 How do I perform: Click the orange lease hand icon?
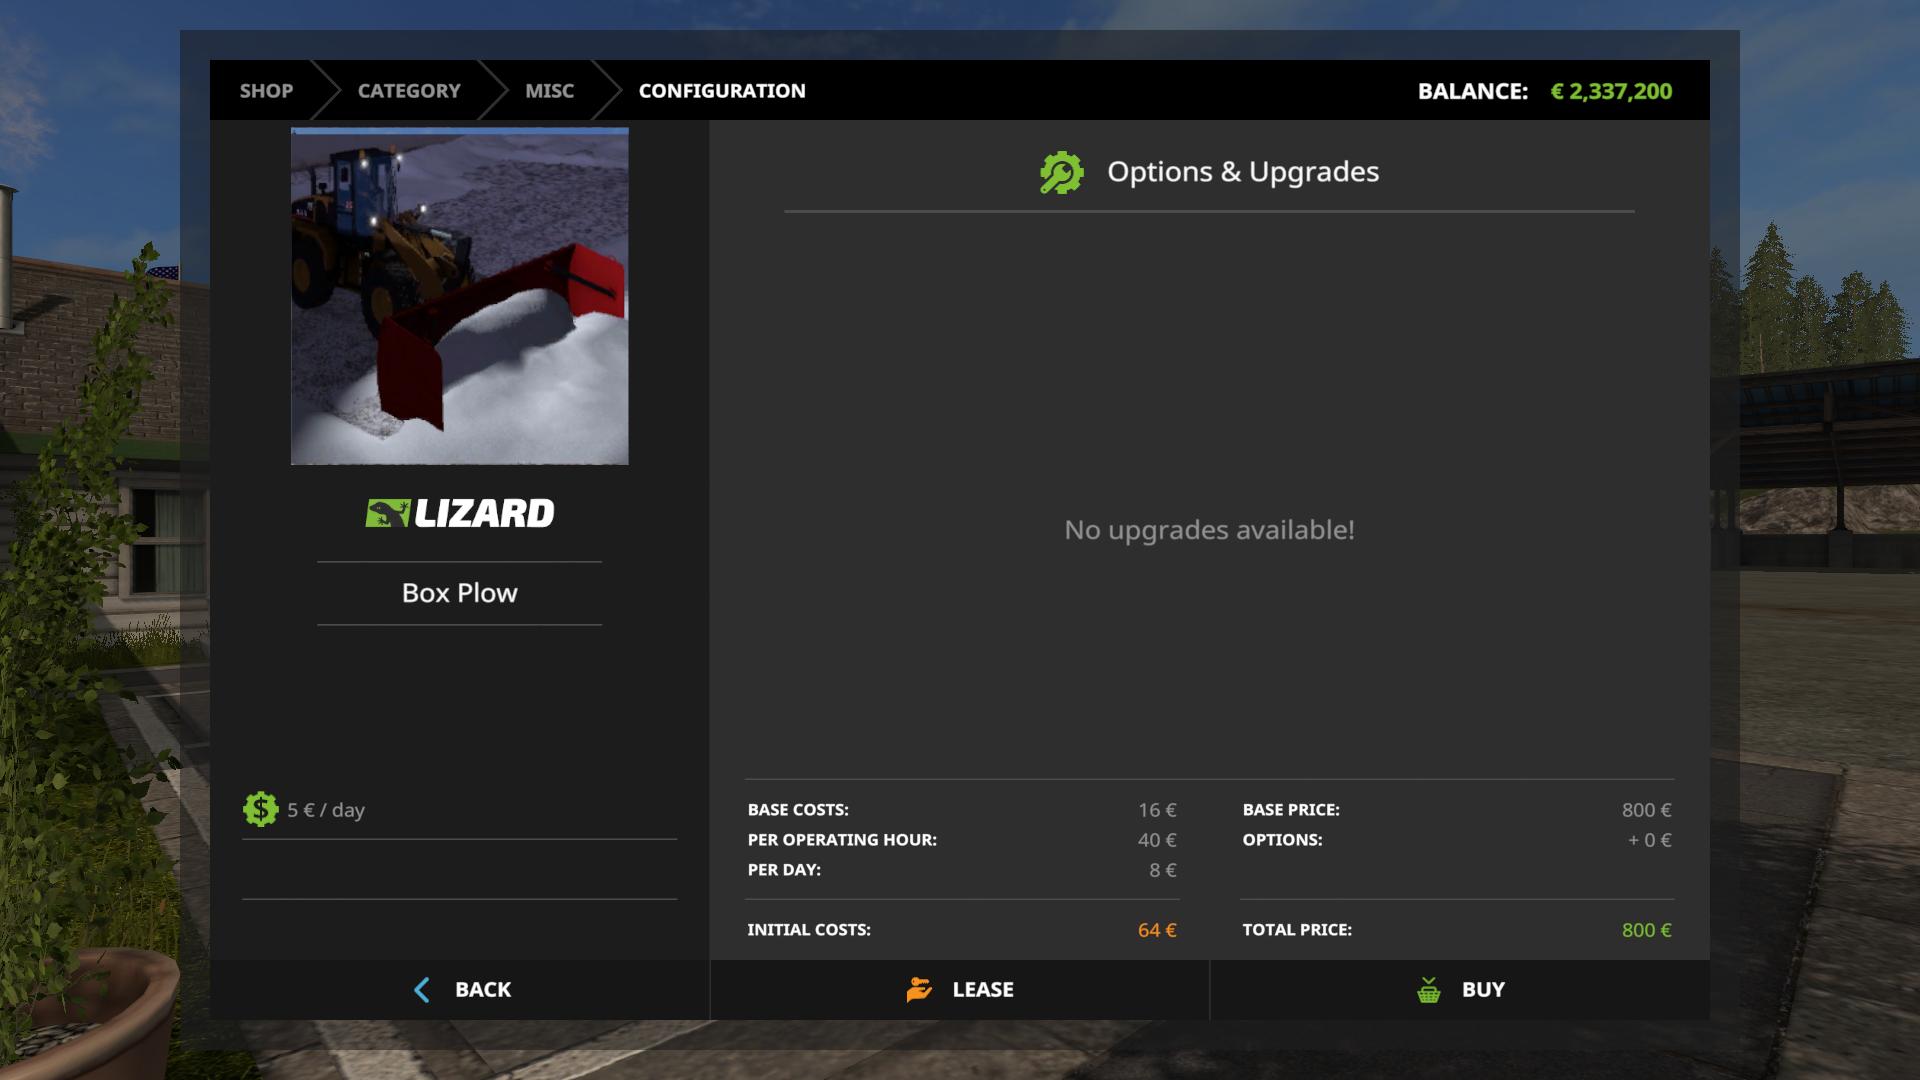click(919, 990)
